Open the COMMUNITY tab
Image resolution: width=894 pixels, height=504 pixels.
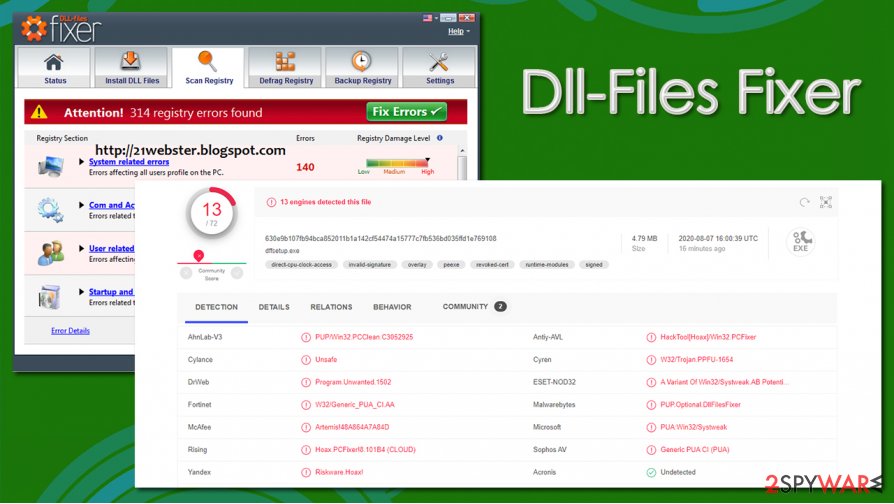click(x=474, y=307)
